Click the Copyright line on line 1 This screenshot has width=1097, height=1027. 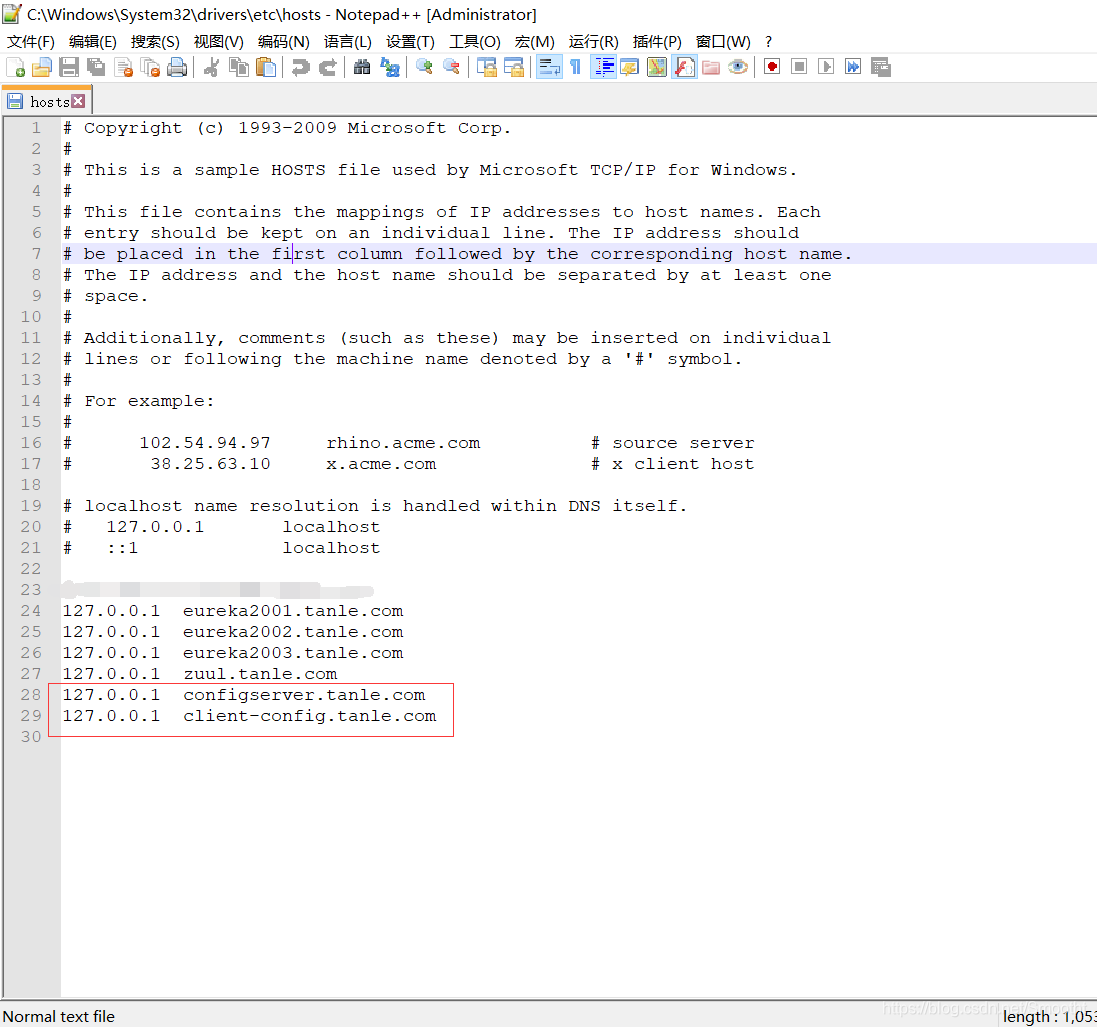pos(288,128)
